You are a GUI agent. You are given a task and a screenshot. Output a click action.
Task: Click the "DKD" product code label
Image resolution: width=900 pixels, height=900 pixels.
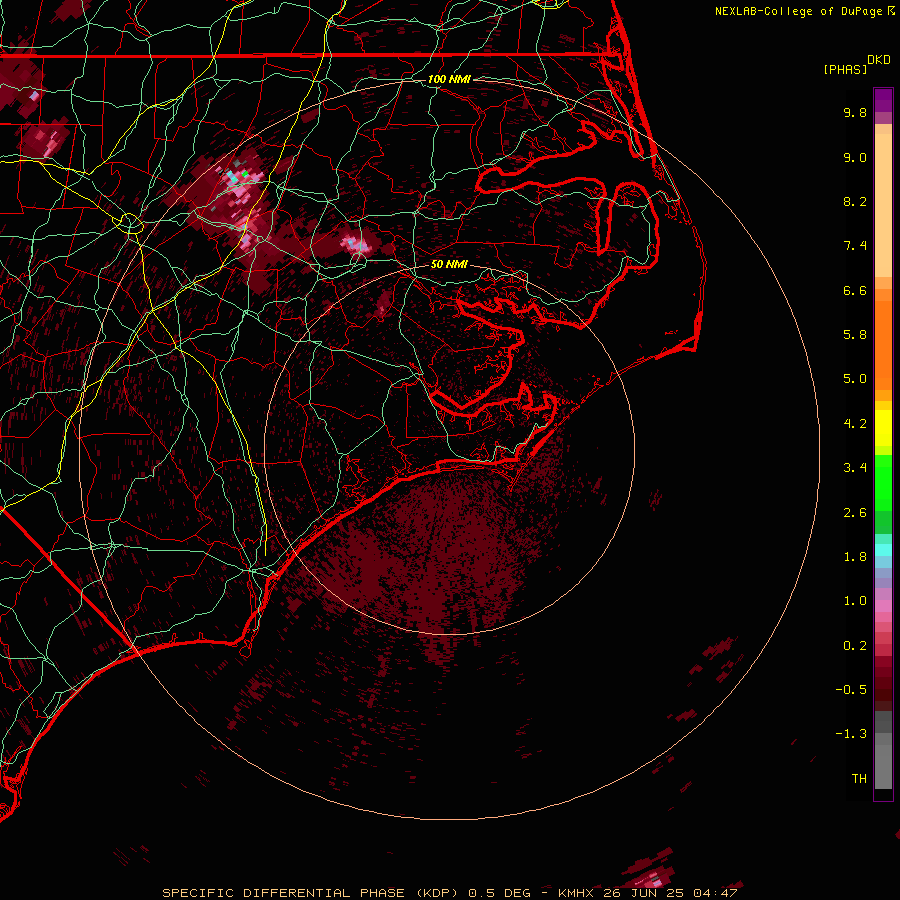(879, 60)
